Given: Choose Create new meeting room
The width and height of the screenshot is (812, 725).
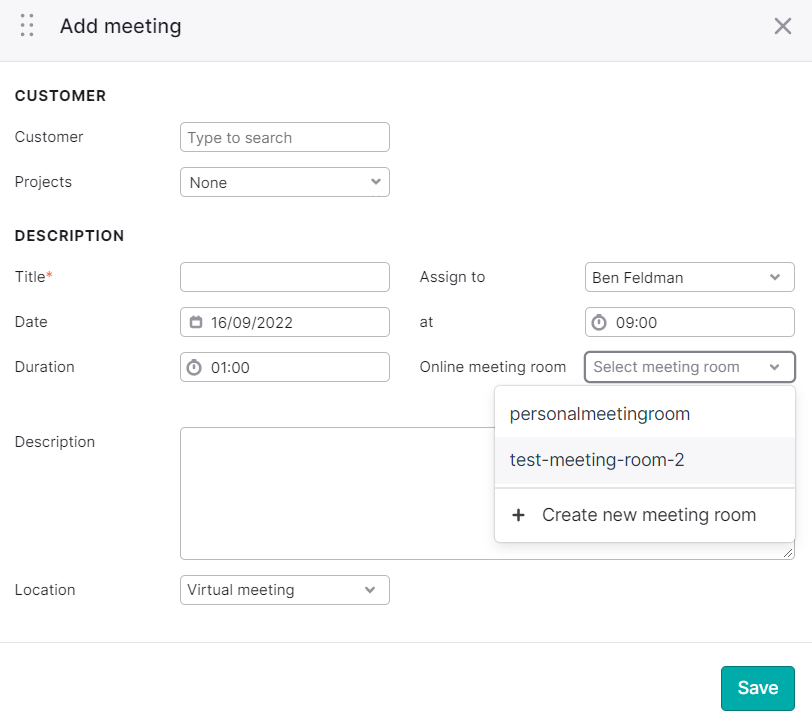Looking at the screenshot, I should point(648,514).
